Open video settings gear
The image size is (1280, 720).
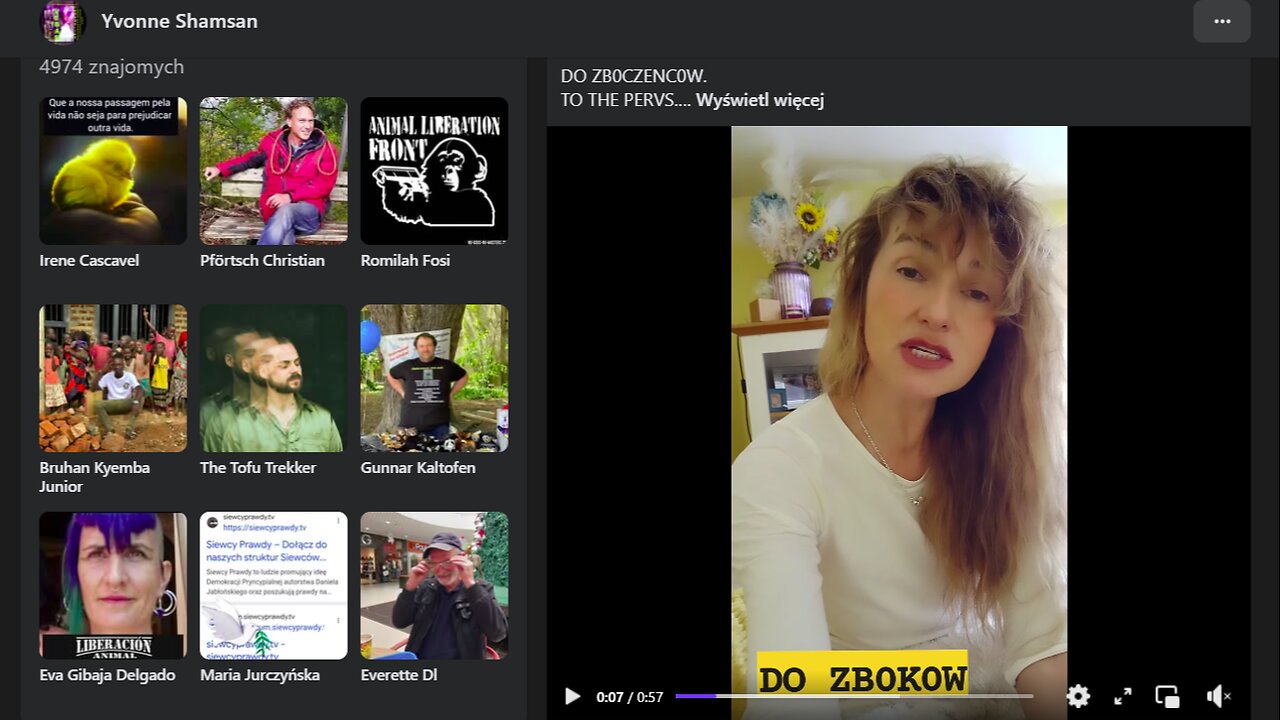pos(1078,696)
